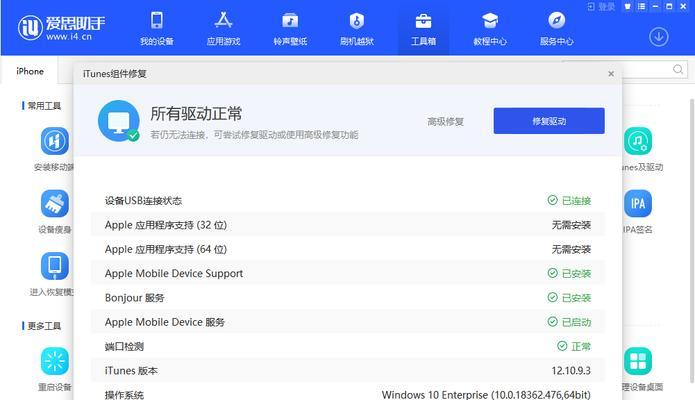The image size is (695, 400).
Task: Click the Bonjour 服务 row label
Action: click(x=134, y=298)
